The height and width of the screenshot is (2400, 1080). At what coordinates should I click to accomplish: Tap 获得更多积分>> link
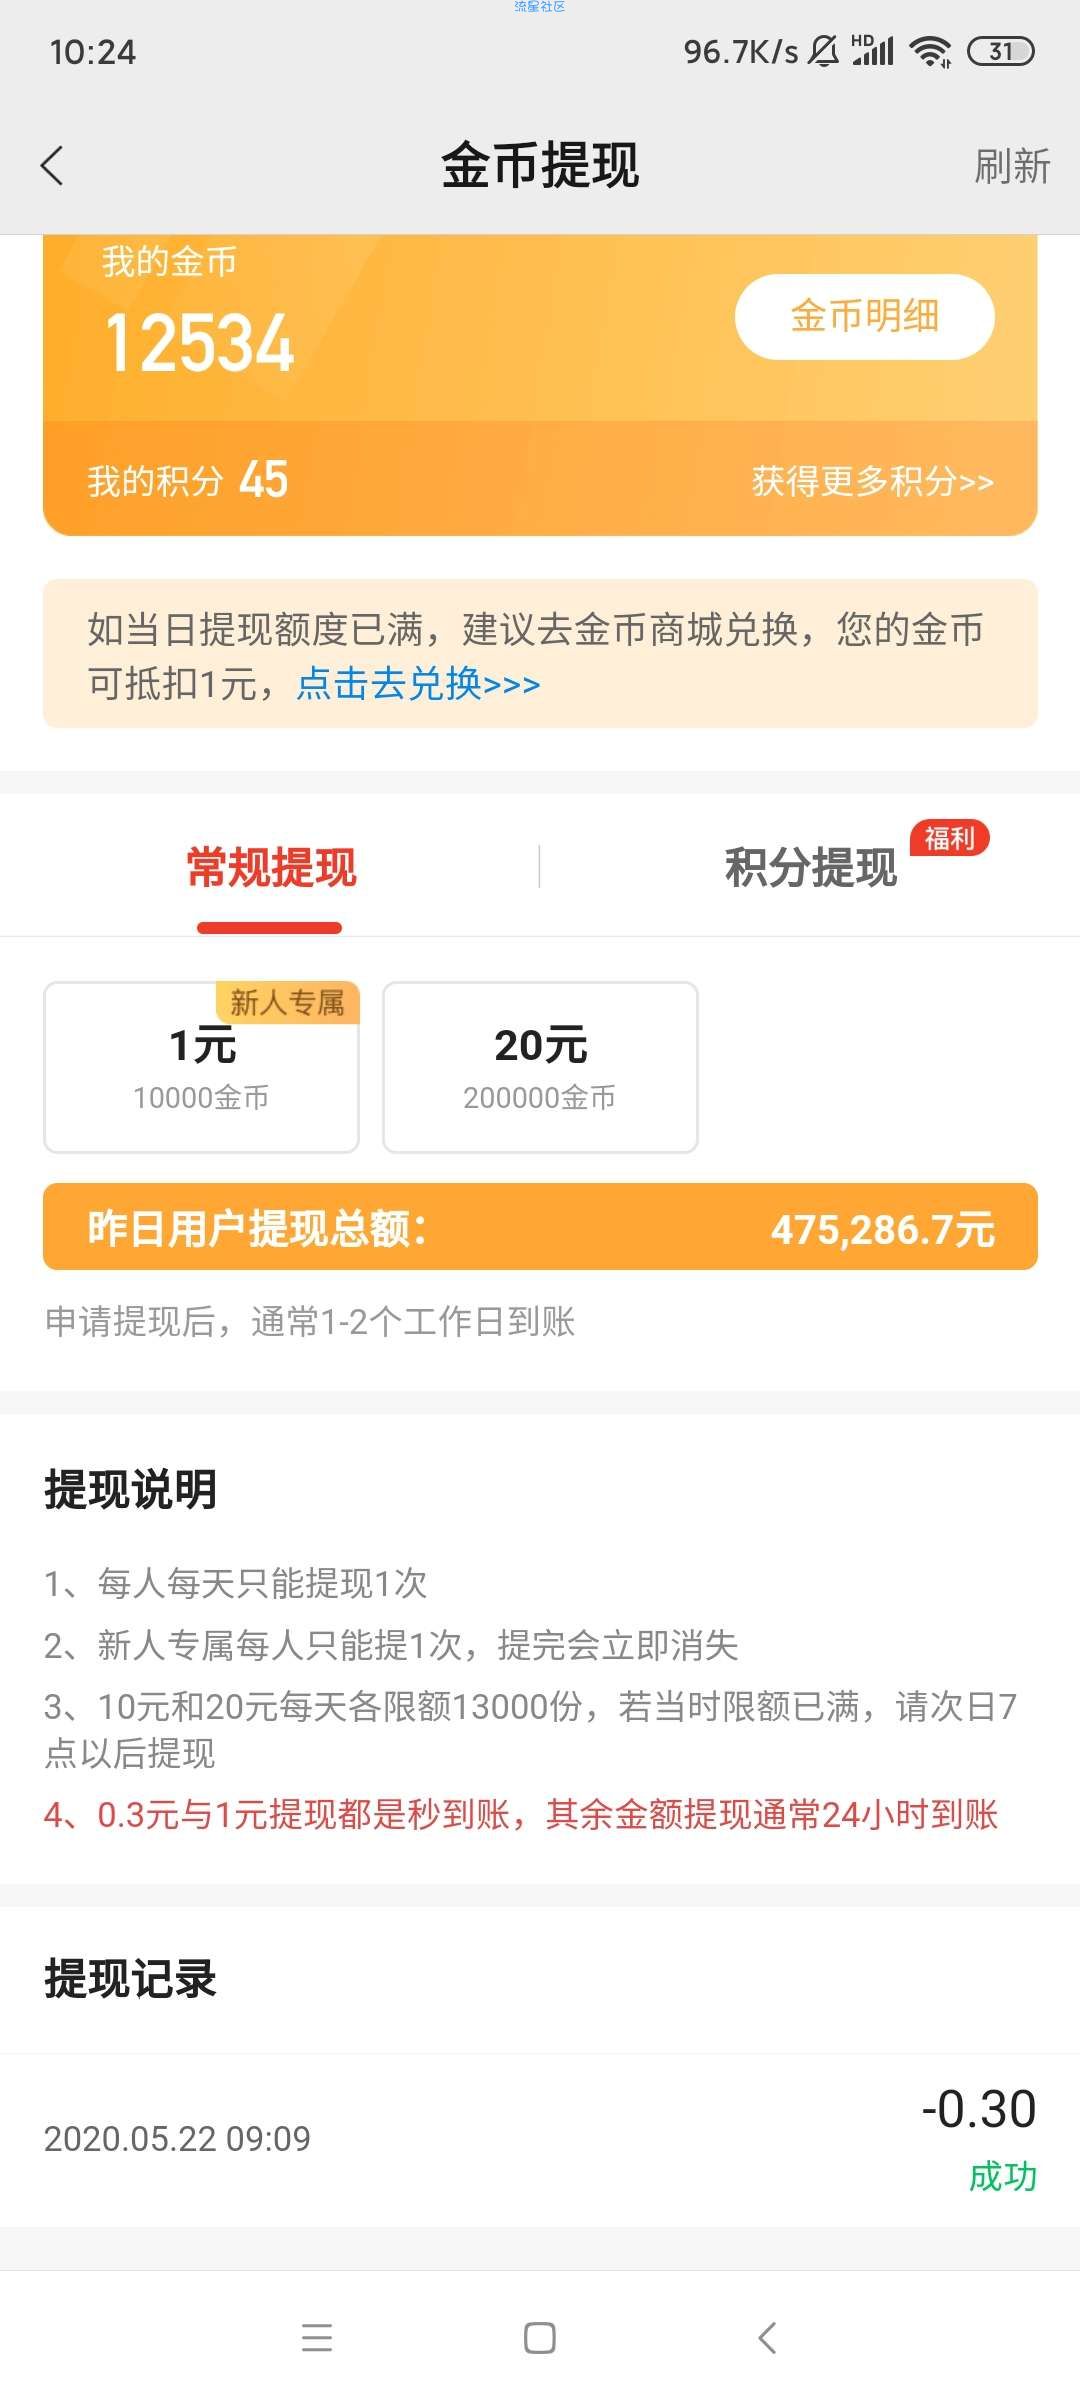872,481
